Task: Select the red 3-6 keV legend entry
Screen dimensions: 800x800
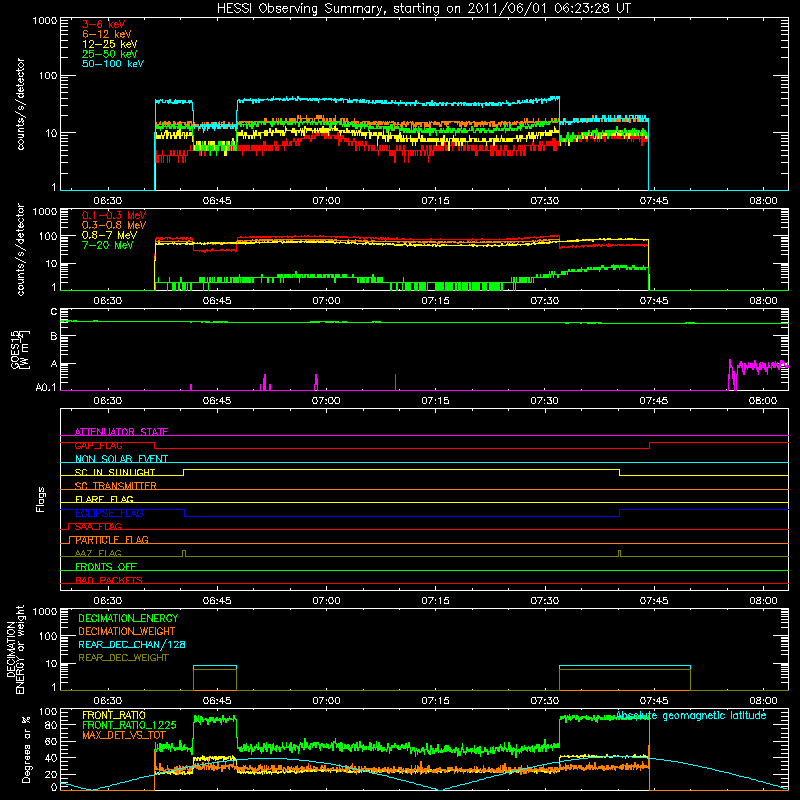Action: tap(103, 24)
